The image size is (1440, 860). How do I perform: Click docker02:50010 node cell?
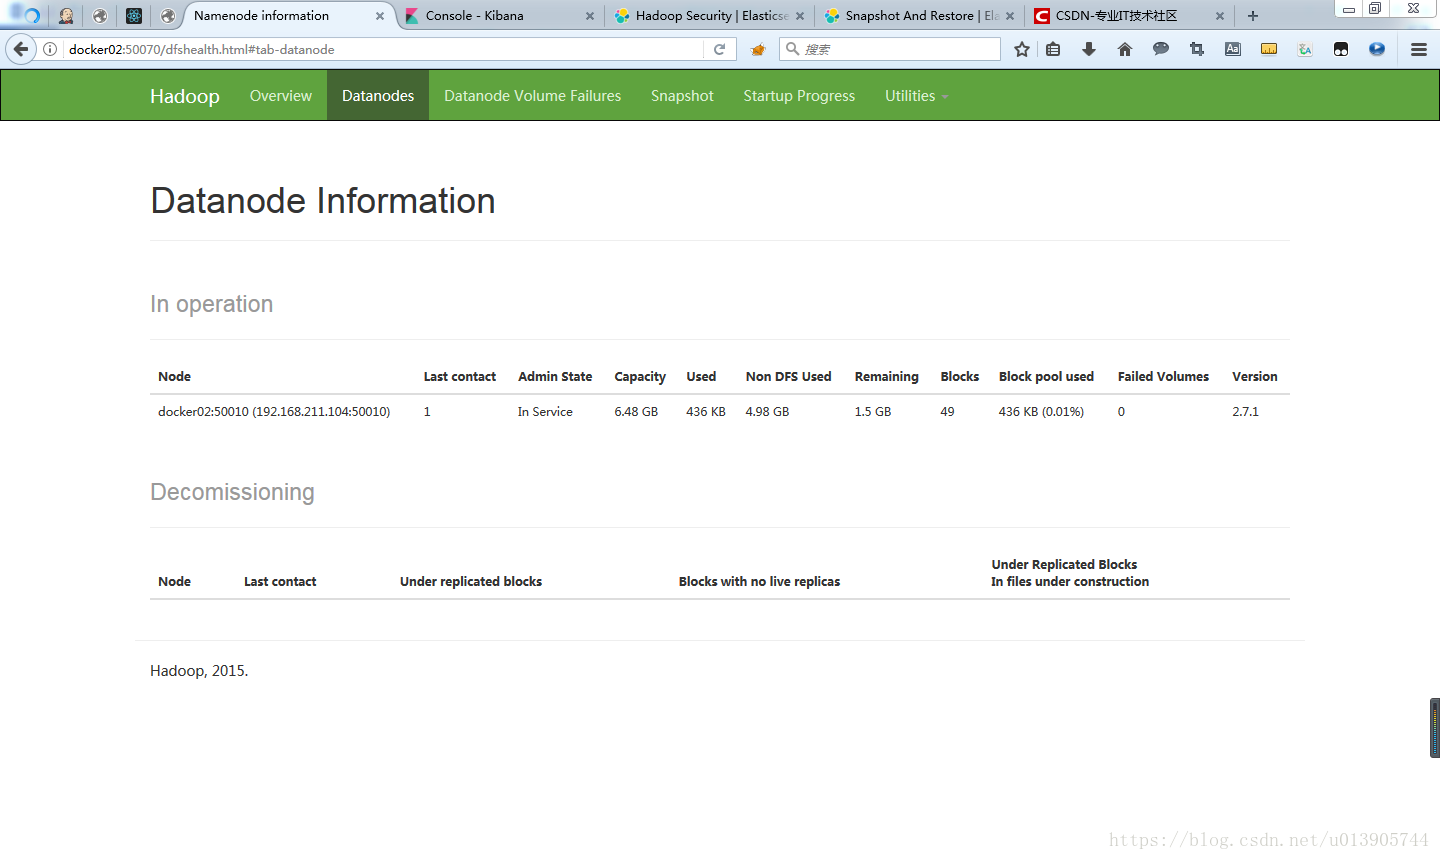pyautogui.click(x=274, y=412)
